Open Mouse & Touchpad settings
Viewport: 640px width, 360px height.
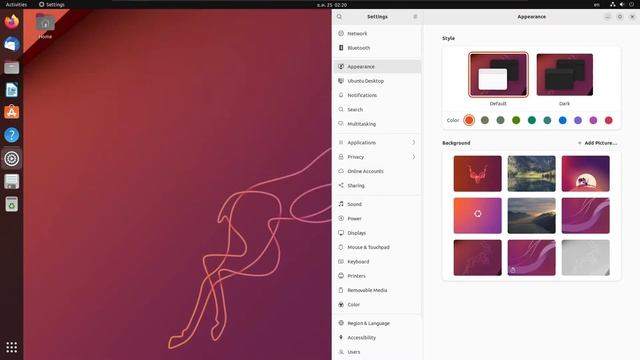377,247
